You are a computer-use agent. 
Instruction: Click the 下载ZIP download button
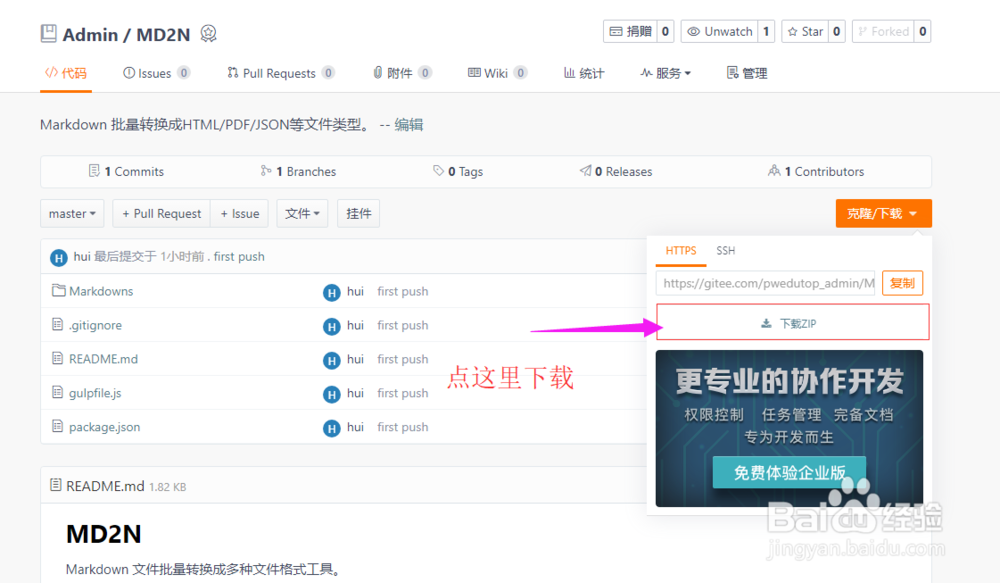point(792,322)
